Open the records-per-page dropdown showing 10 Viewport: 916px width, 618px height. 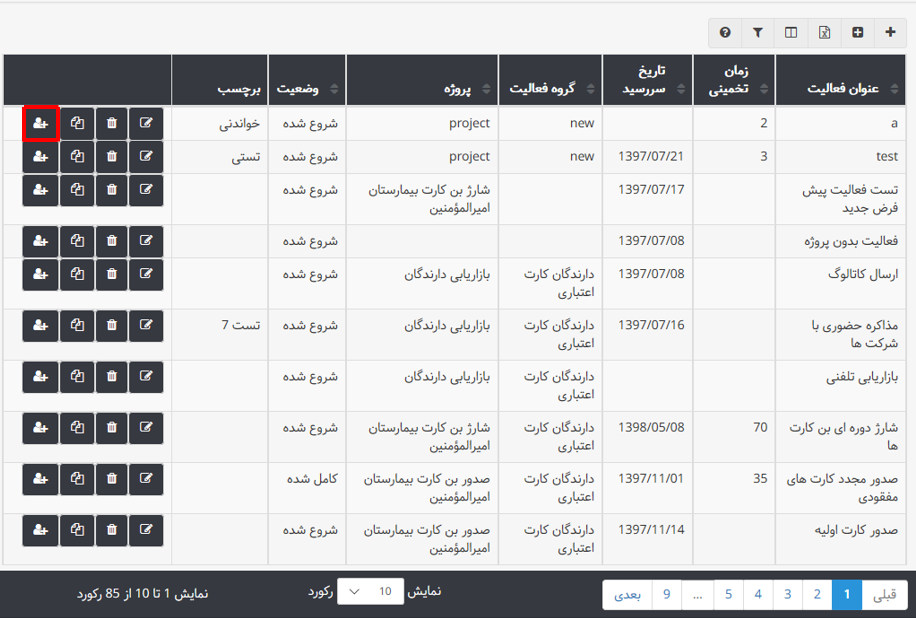click(x=370, y=592)
